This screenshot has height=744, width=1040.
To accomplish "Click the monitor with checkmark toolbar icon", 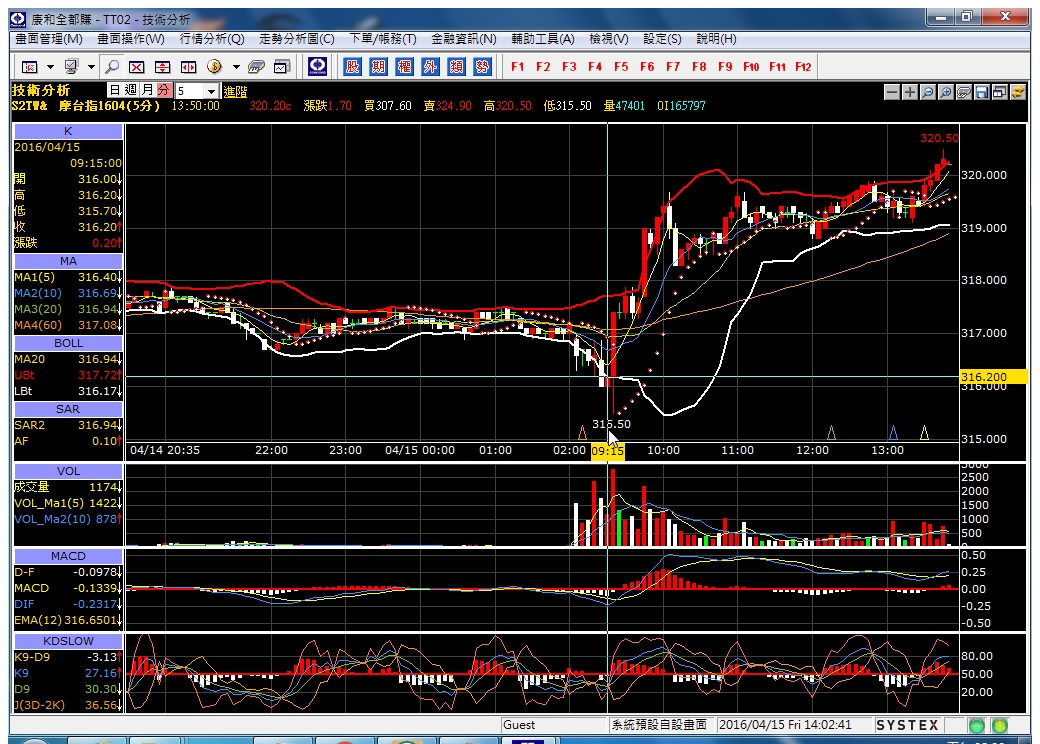I will pos(71,66).
